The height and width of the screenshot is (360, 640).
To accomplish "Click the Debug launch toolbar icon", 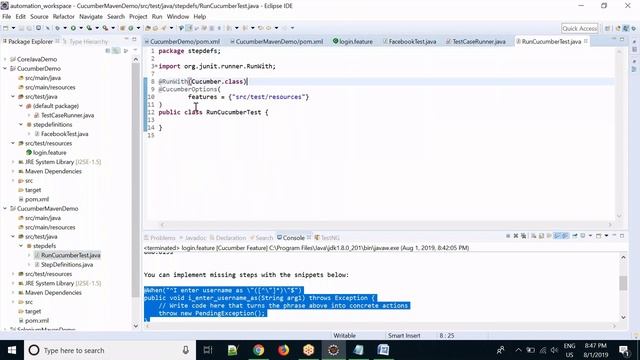I will pos(58,28).
